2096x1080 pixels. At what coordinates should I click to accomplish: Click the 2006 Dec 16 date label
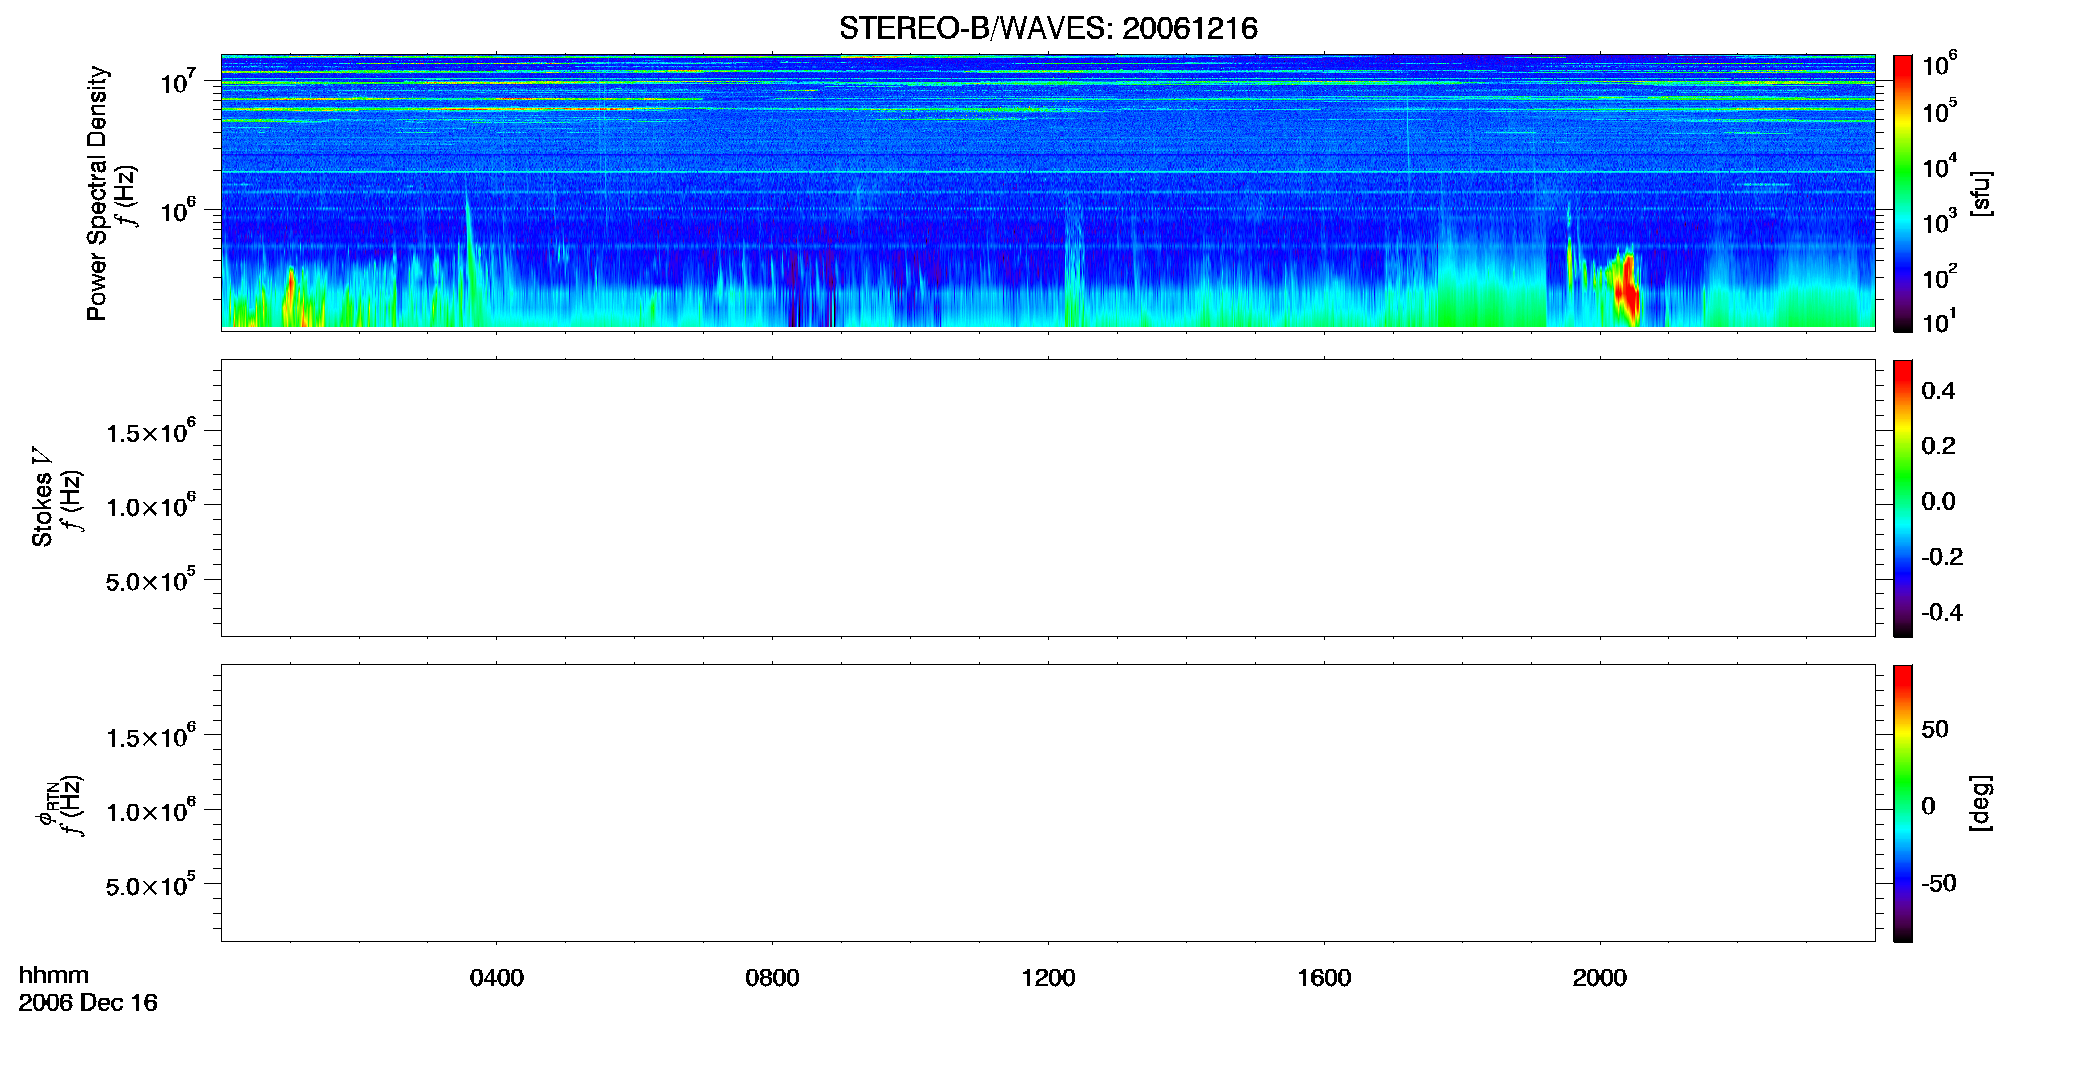coord(88,1003)
